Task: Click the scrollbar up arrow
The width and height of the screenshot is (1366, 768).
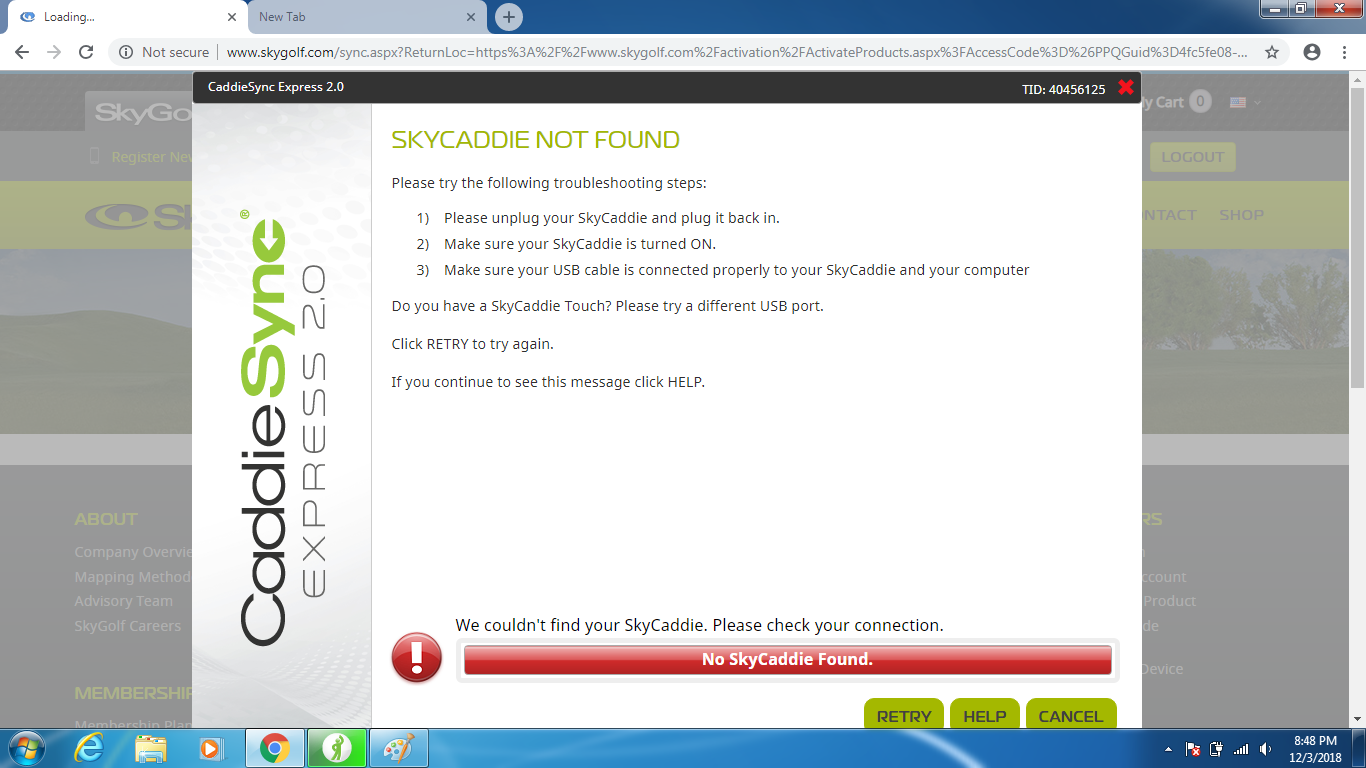Action: tap(1357, 79)
